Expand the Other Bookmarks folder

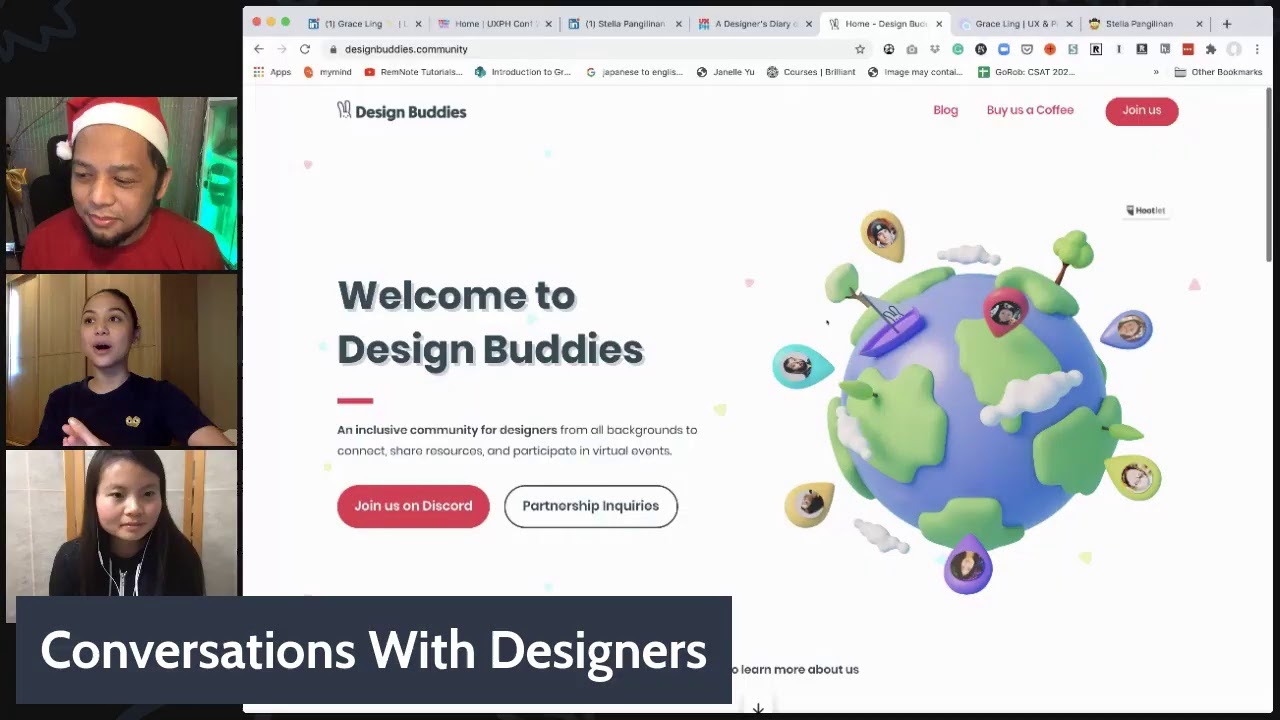pos(1218,72)
